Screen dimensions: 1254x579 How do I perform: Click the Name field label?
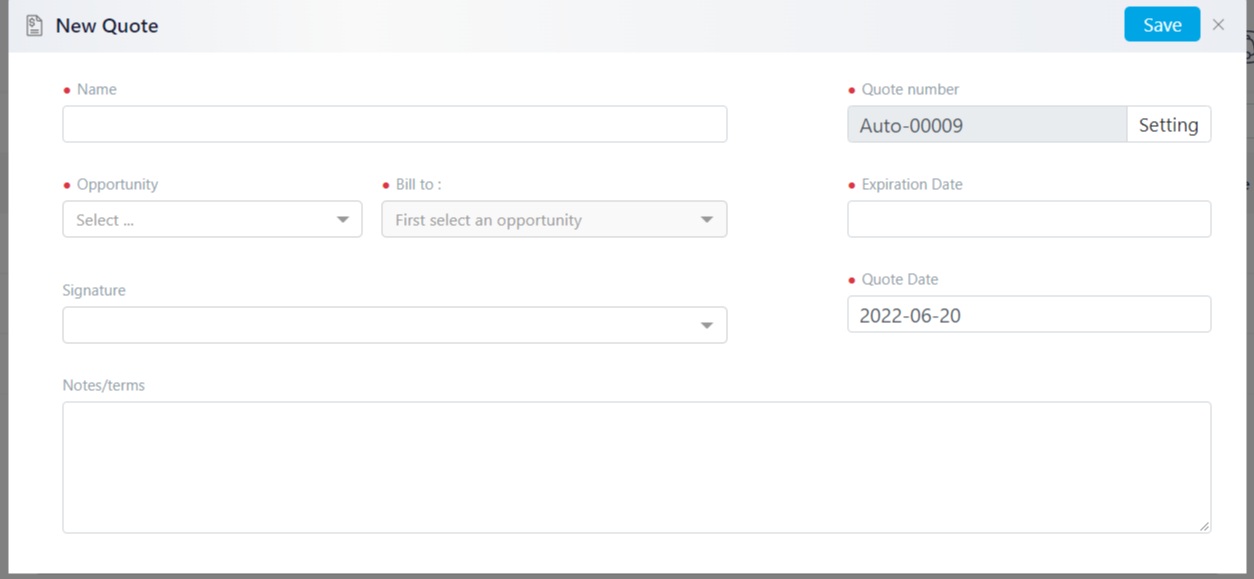(97, 89)
